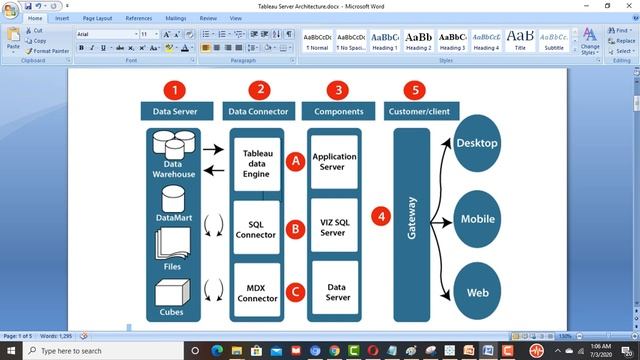Toggle show paragraph marks

(x=289, y=34)
